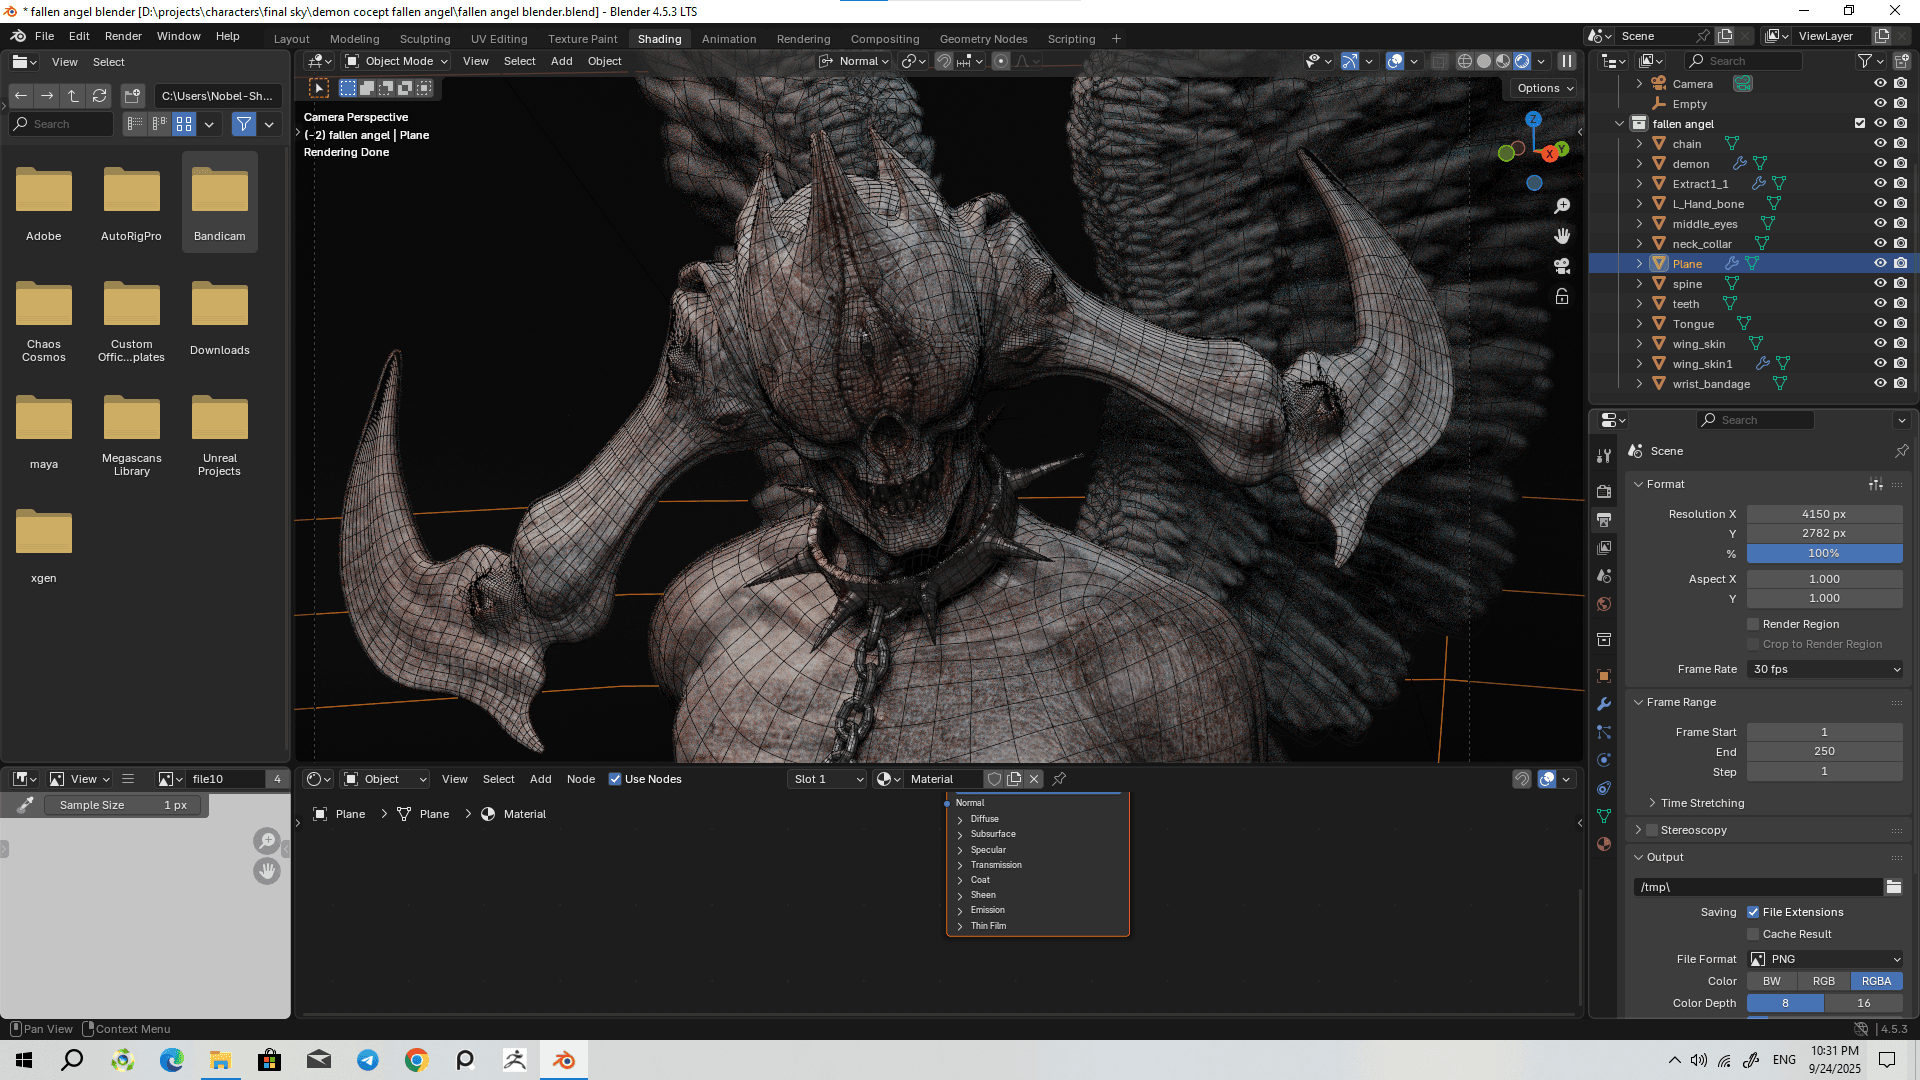Open the Frame Rate dropdown
This screenshot has height=1080, width=1920.
point(1825,669)
